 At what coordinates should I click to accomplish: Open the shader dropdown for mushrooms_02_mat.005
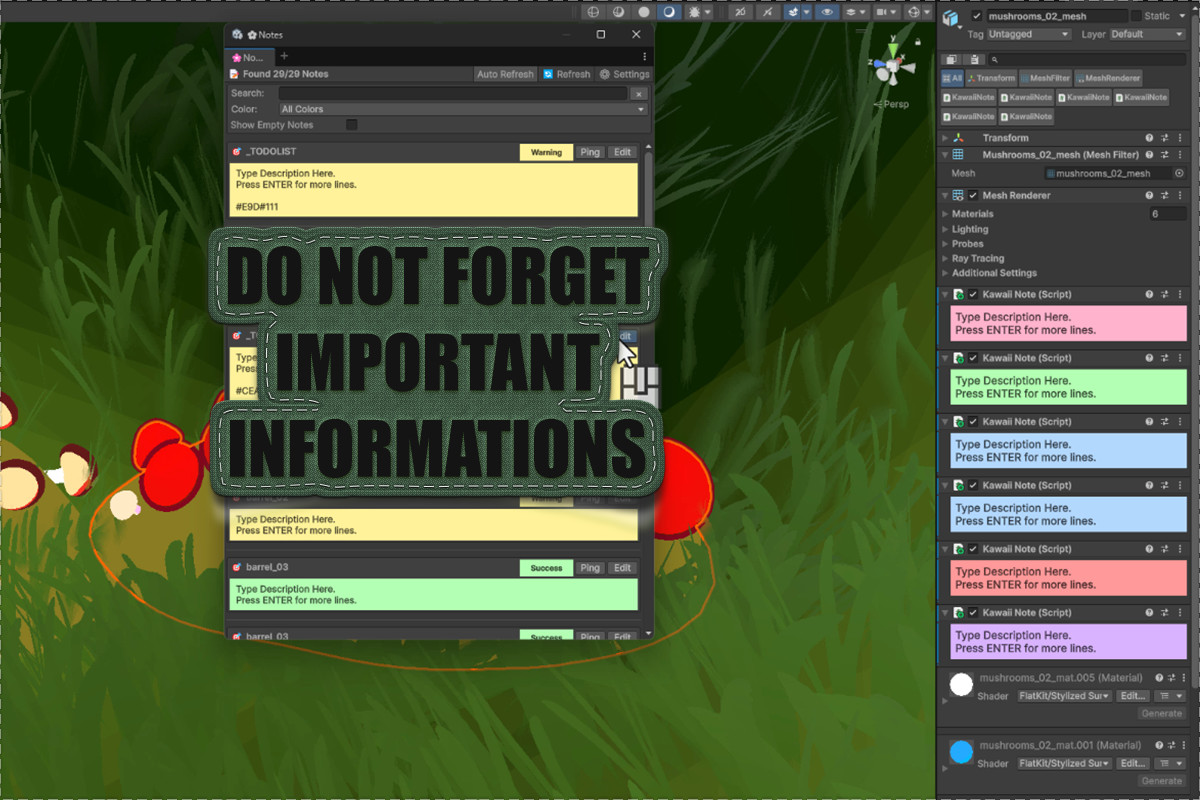pos(1064,696)
